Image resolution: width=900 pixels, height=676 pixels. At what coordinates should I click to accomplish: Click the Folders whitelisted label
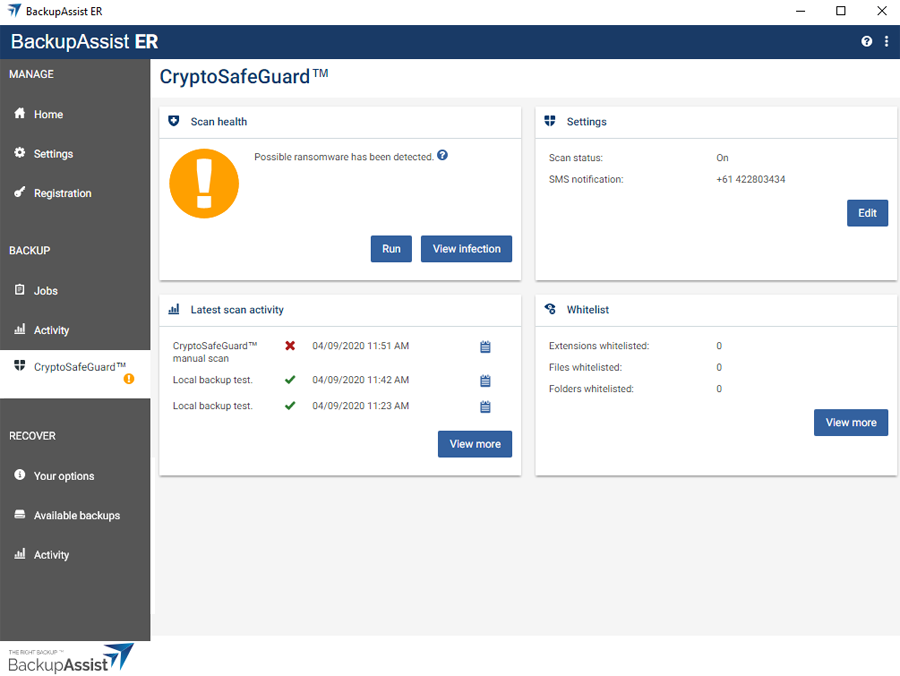click(591, 388)
